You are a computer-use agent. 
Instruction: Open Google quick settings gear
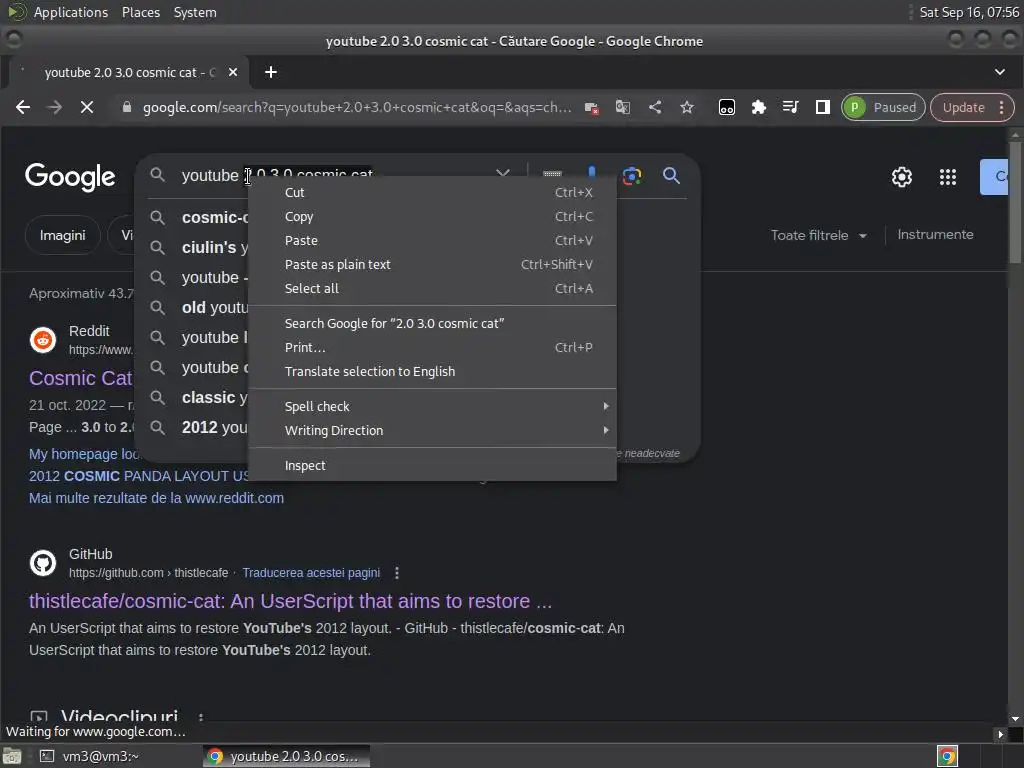[902, 177]
